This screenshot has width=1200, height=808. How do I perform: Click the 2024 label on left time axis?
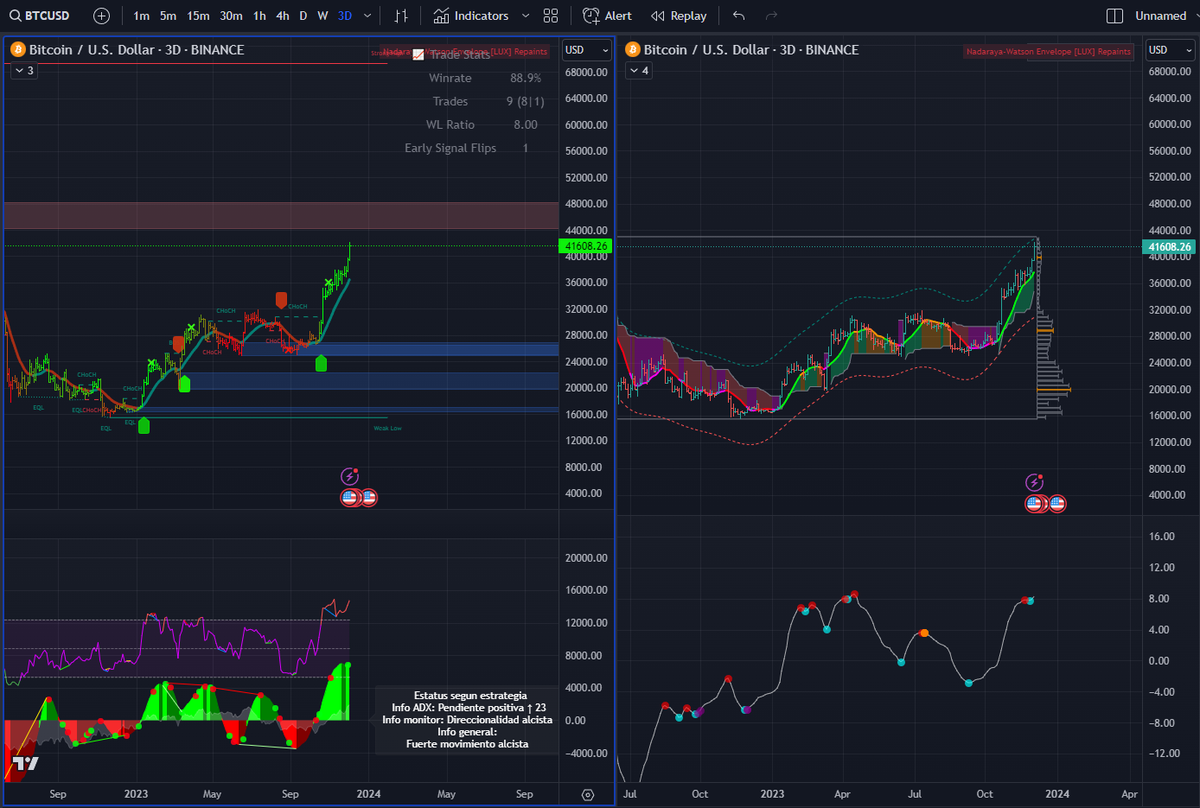coord(369,794)
